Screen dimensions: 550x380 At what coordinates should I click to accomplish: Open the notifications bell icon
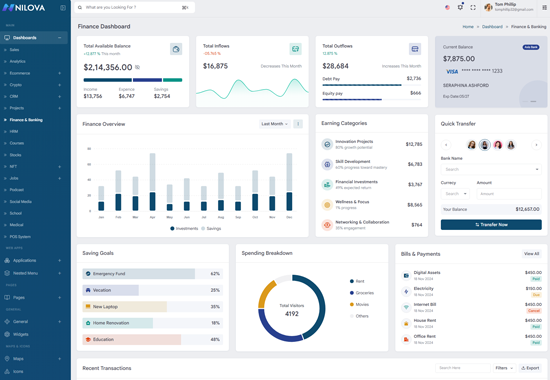pos(460,7)
